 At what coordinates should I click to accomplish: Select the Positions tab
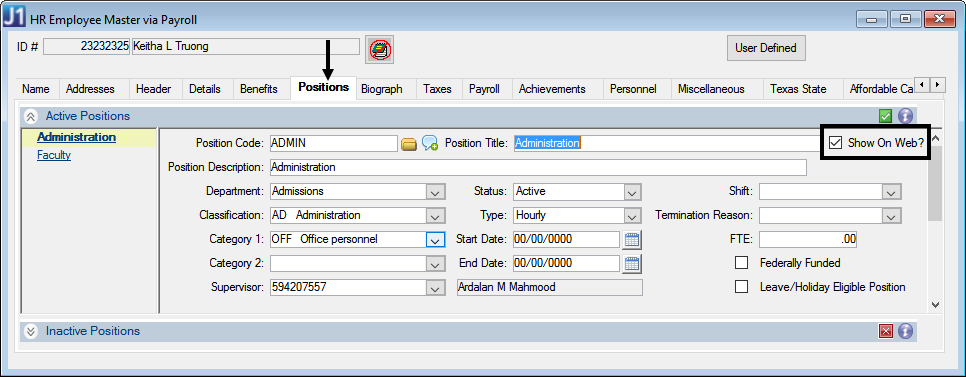(323, 87)
